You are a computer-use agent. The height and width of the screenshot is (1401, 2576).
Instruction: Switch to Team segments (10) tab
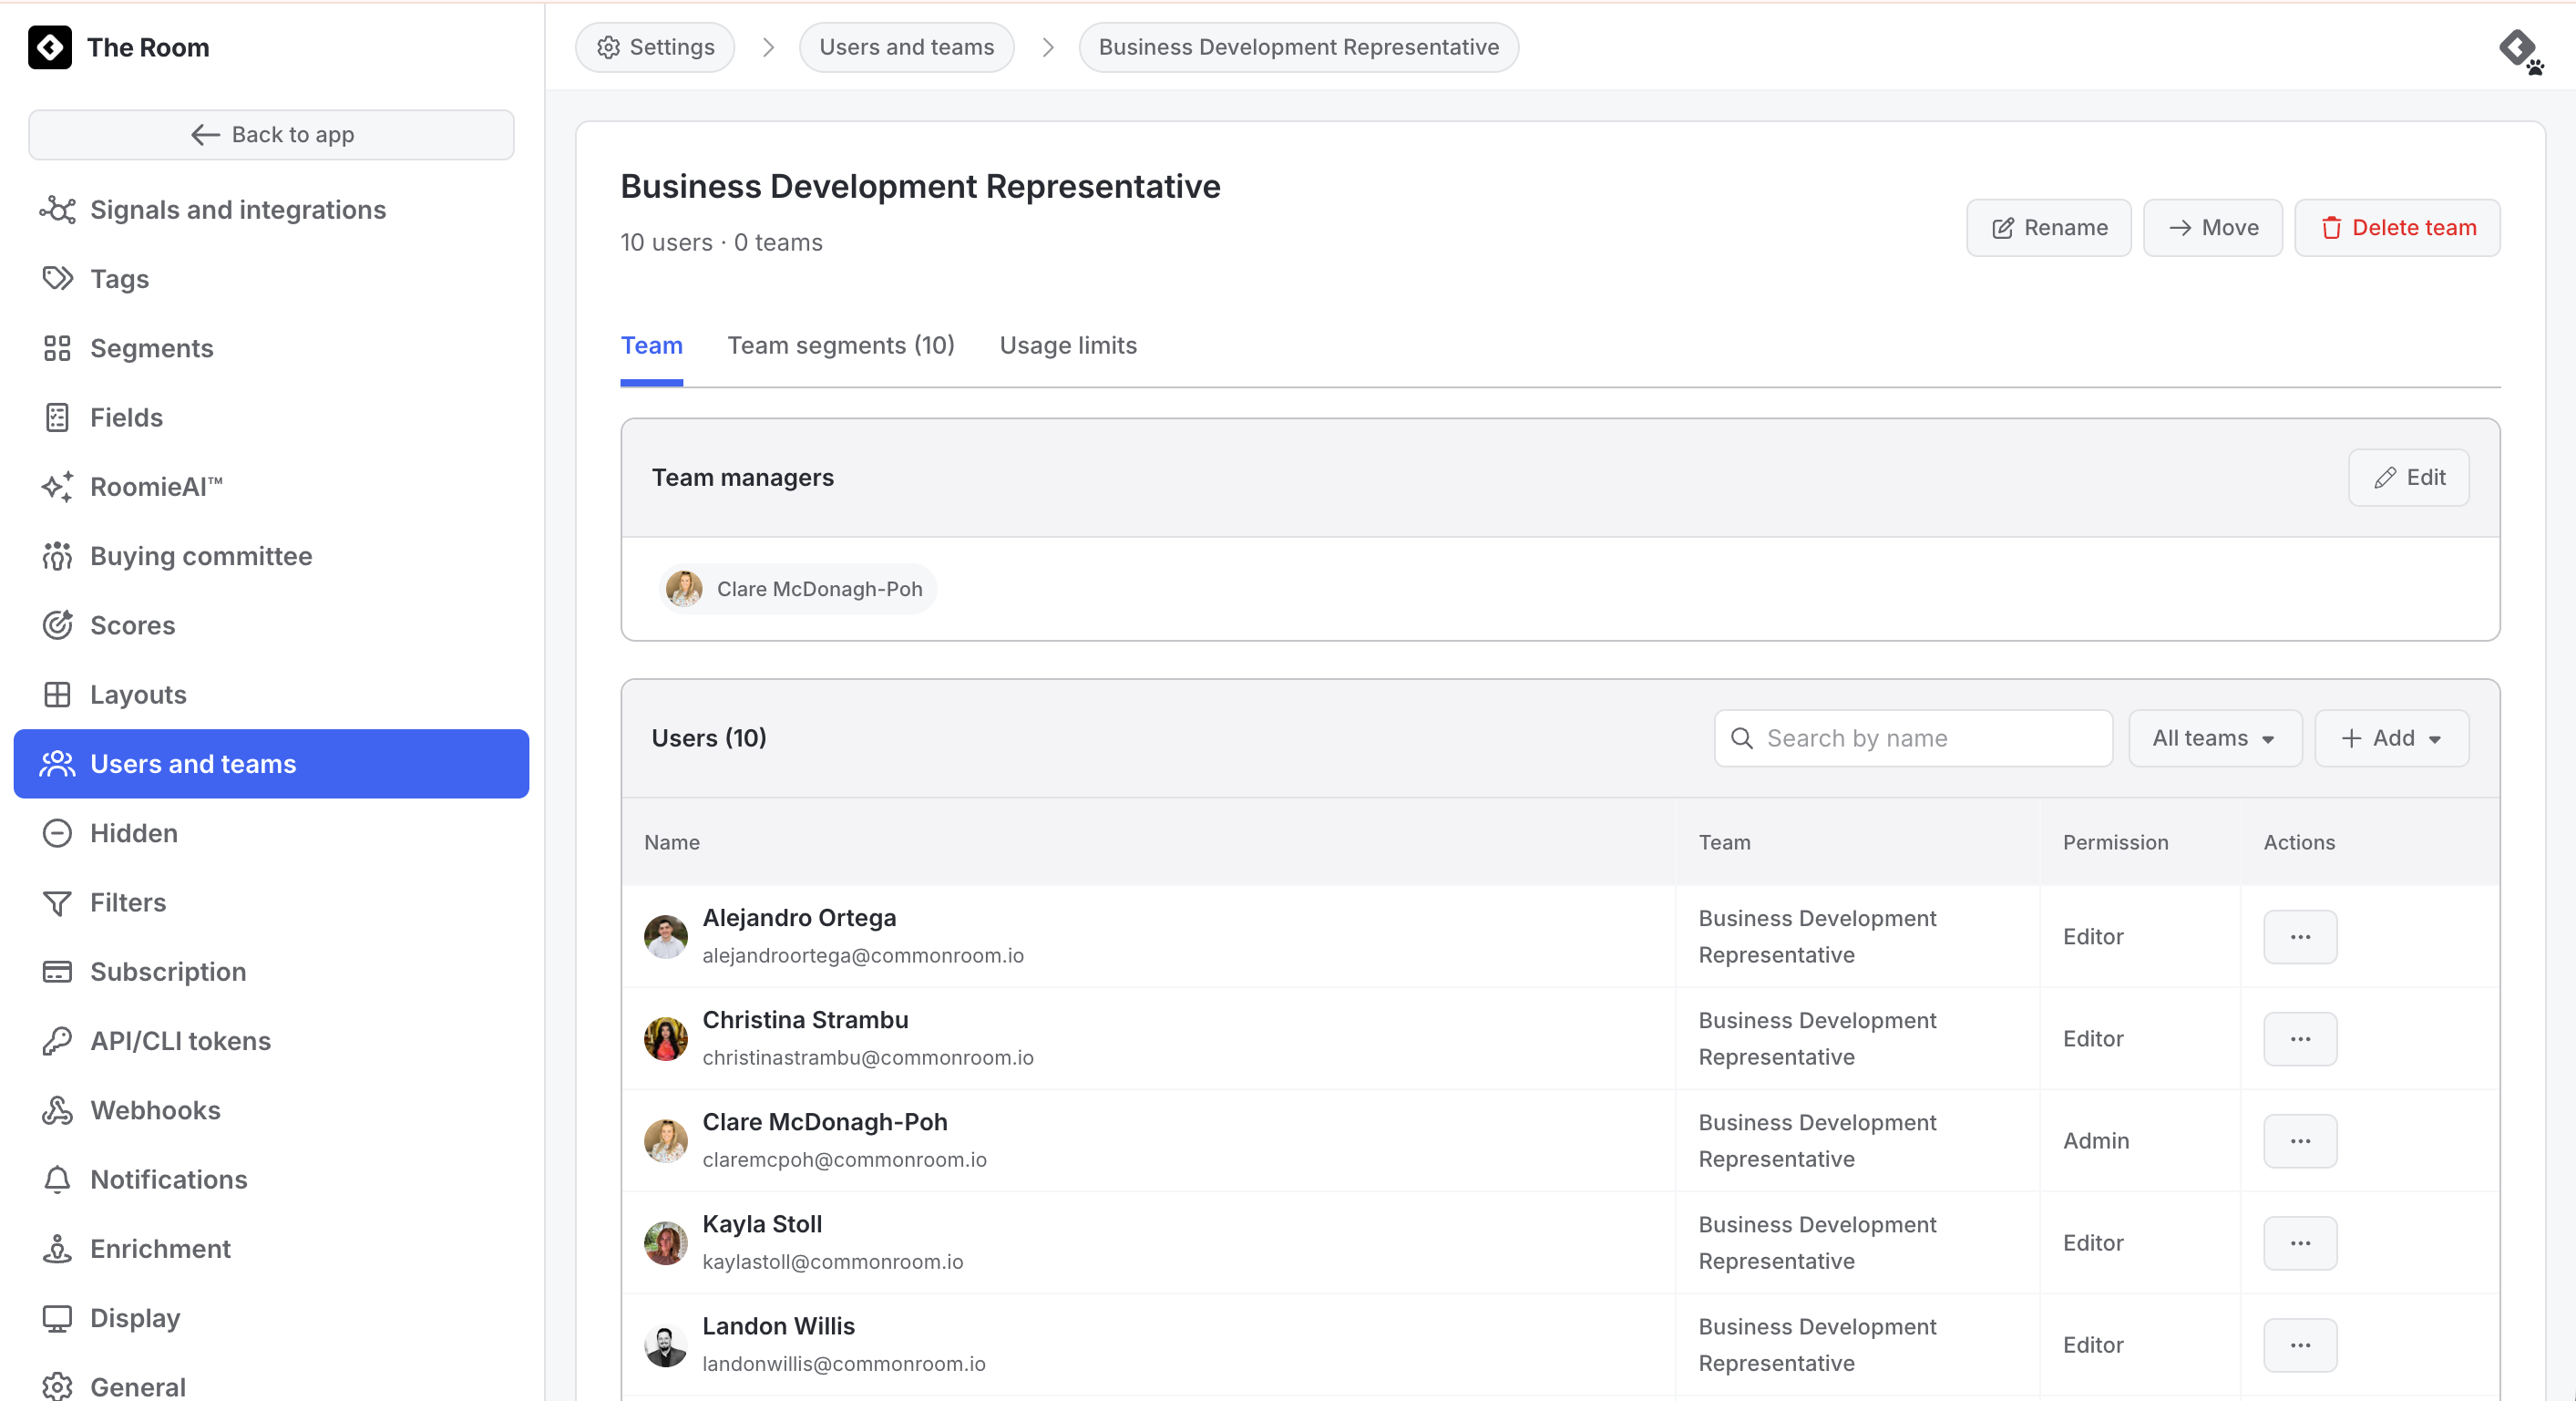(x=840, y=346)
